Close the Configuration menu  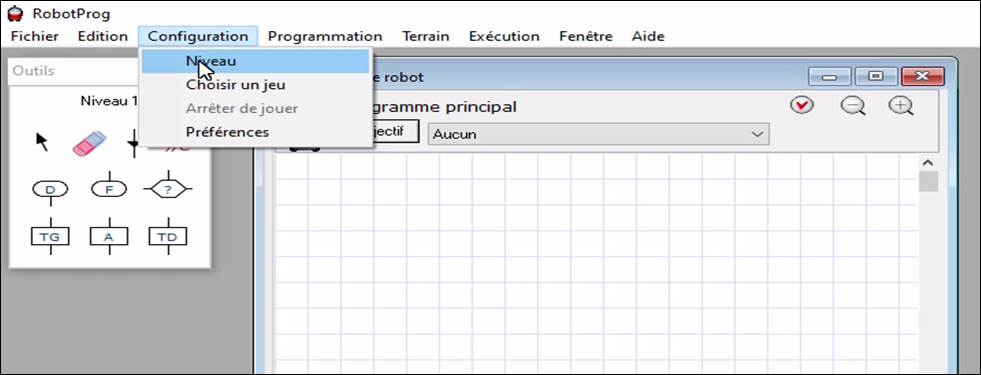coord(198,36)
